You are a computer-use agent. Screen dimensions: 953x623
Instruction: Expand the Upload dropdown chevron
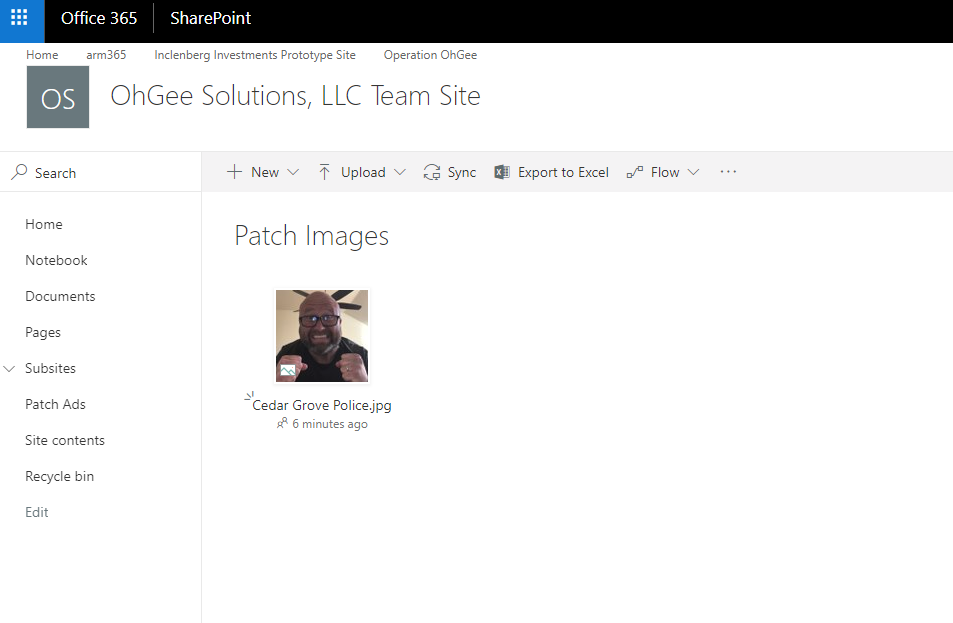click(400, 172)
